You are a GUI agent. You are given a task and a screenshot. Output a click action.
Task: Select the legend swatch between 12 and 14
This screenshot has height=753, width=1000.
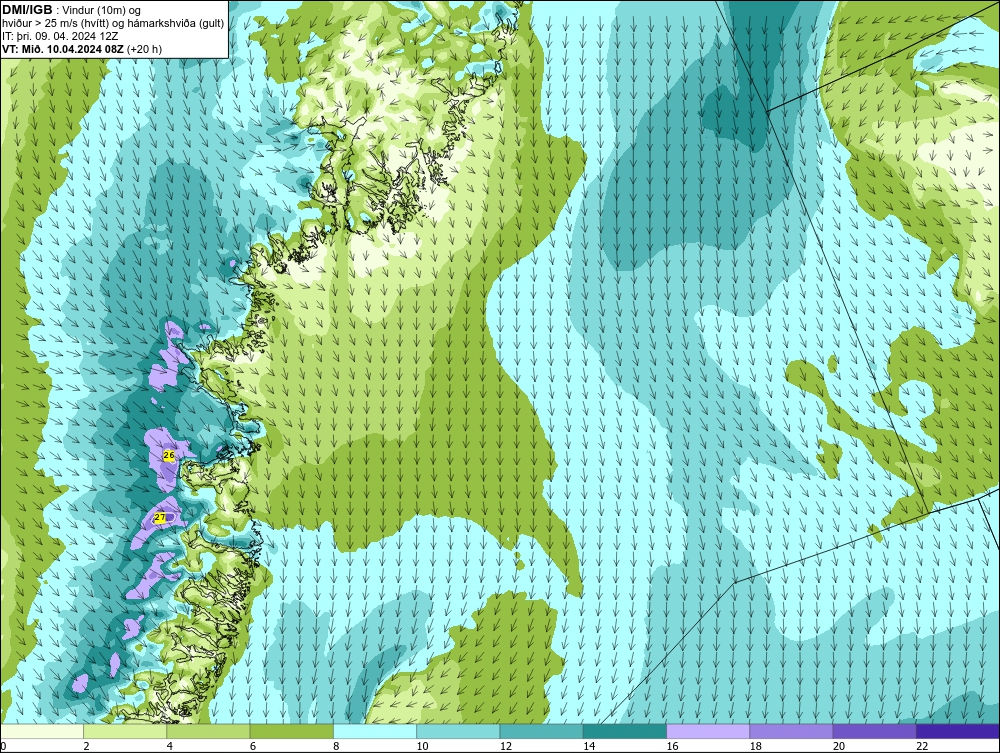(541, 731)
